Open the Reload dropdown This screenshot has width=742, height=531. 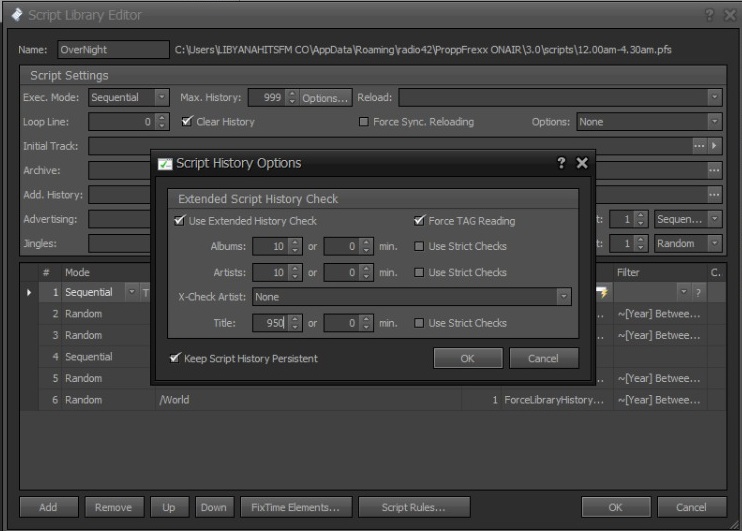click(x=715, y=97)
